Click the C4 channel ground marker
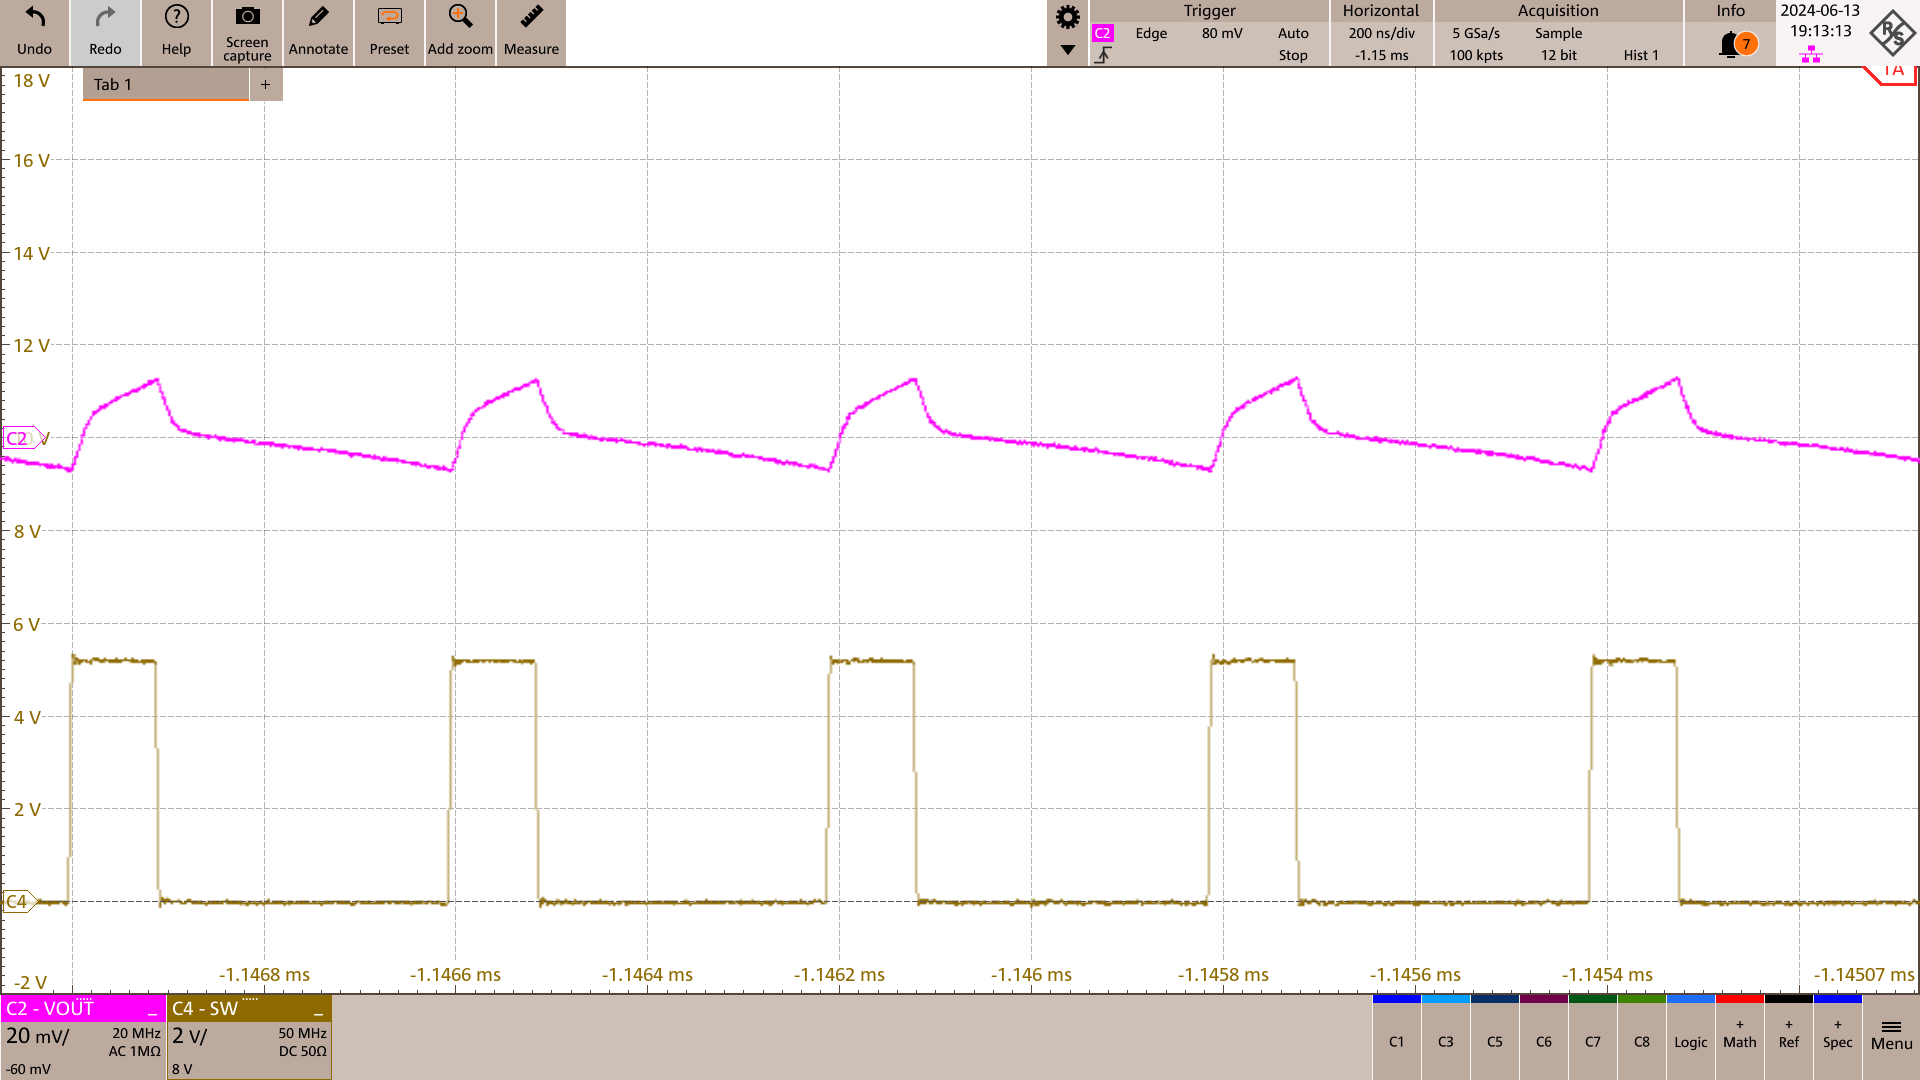 [19, 902]
